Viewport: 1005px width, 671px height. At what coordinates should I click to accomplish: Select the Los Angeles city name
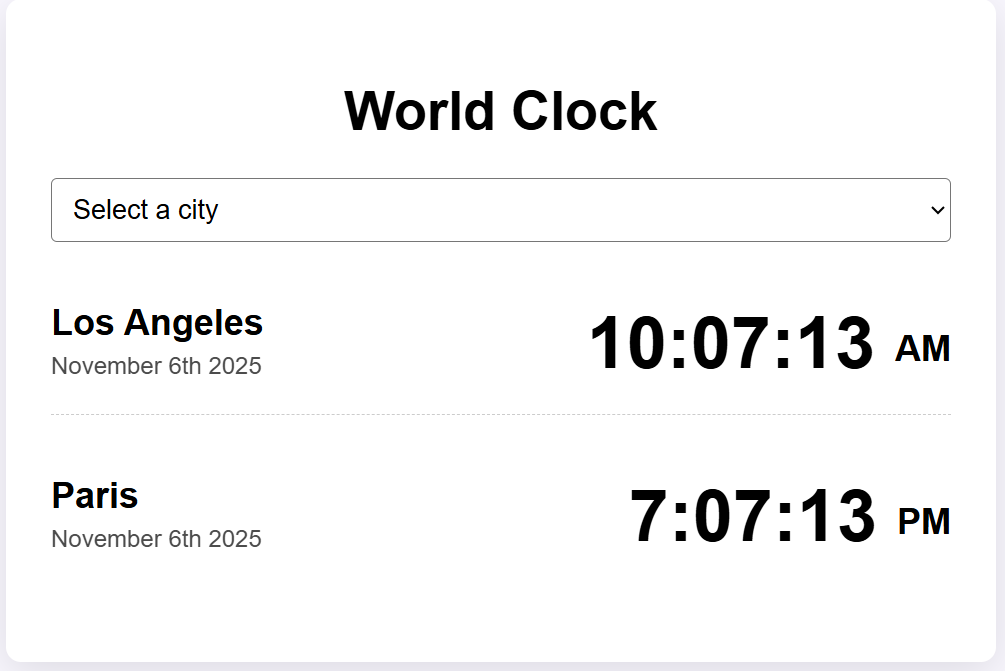157,323
